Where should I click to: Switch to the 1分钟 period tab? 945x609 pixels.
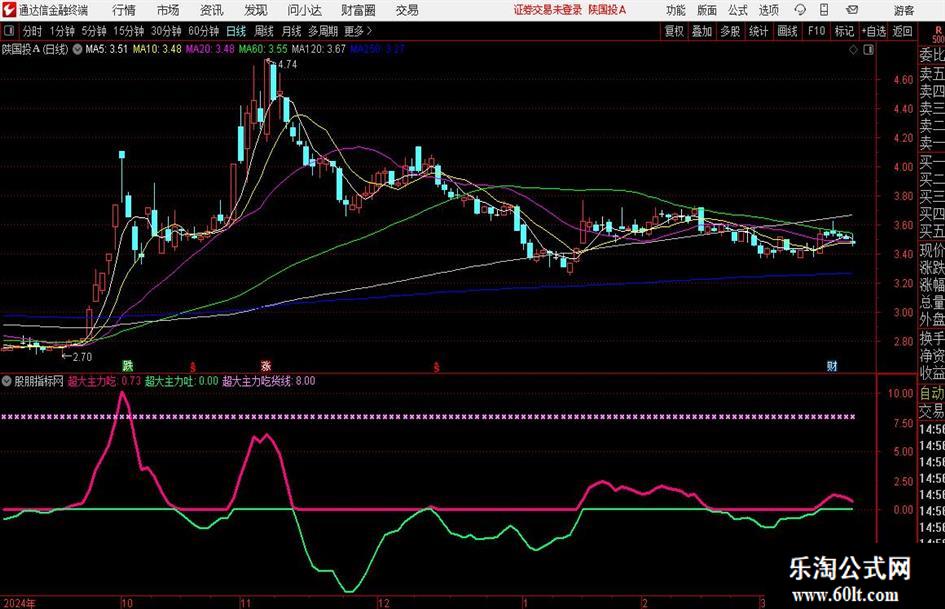point(61,31)
